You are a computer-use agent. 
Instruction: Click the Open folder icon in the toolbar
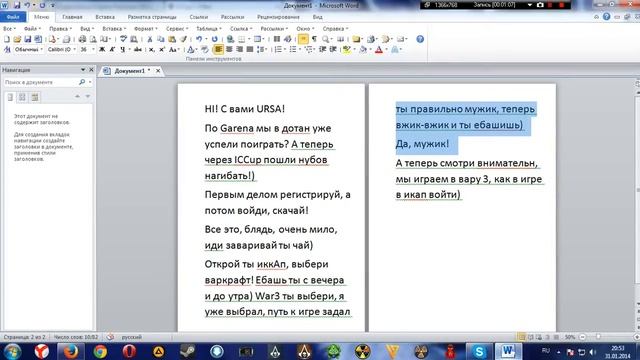[17, 39]
